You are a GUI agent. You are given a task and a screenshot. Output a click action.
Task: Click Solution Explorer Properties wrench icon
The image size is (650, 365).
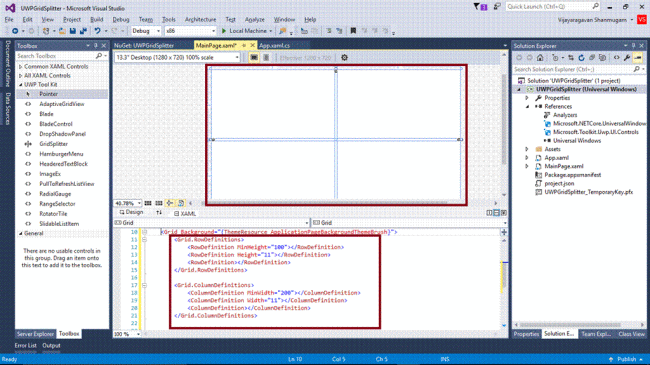click(627, 58)
